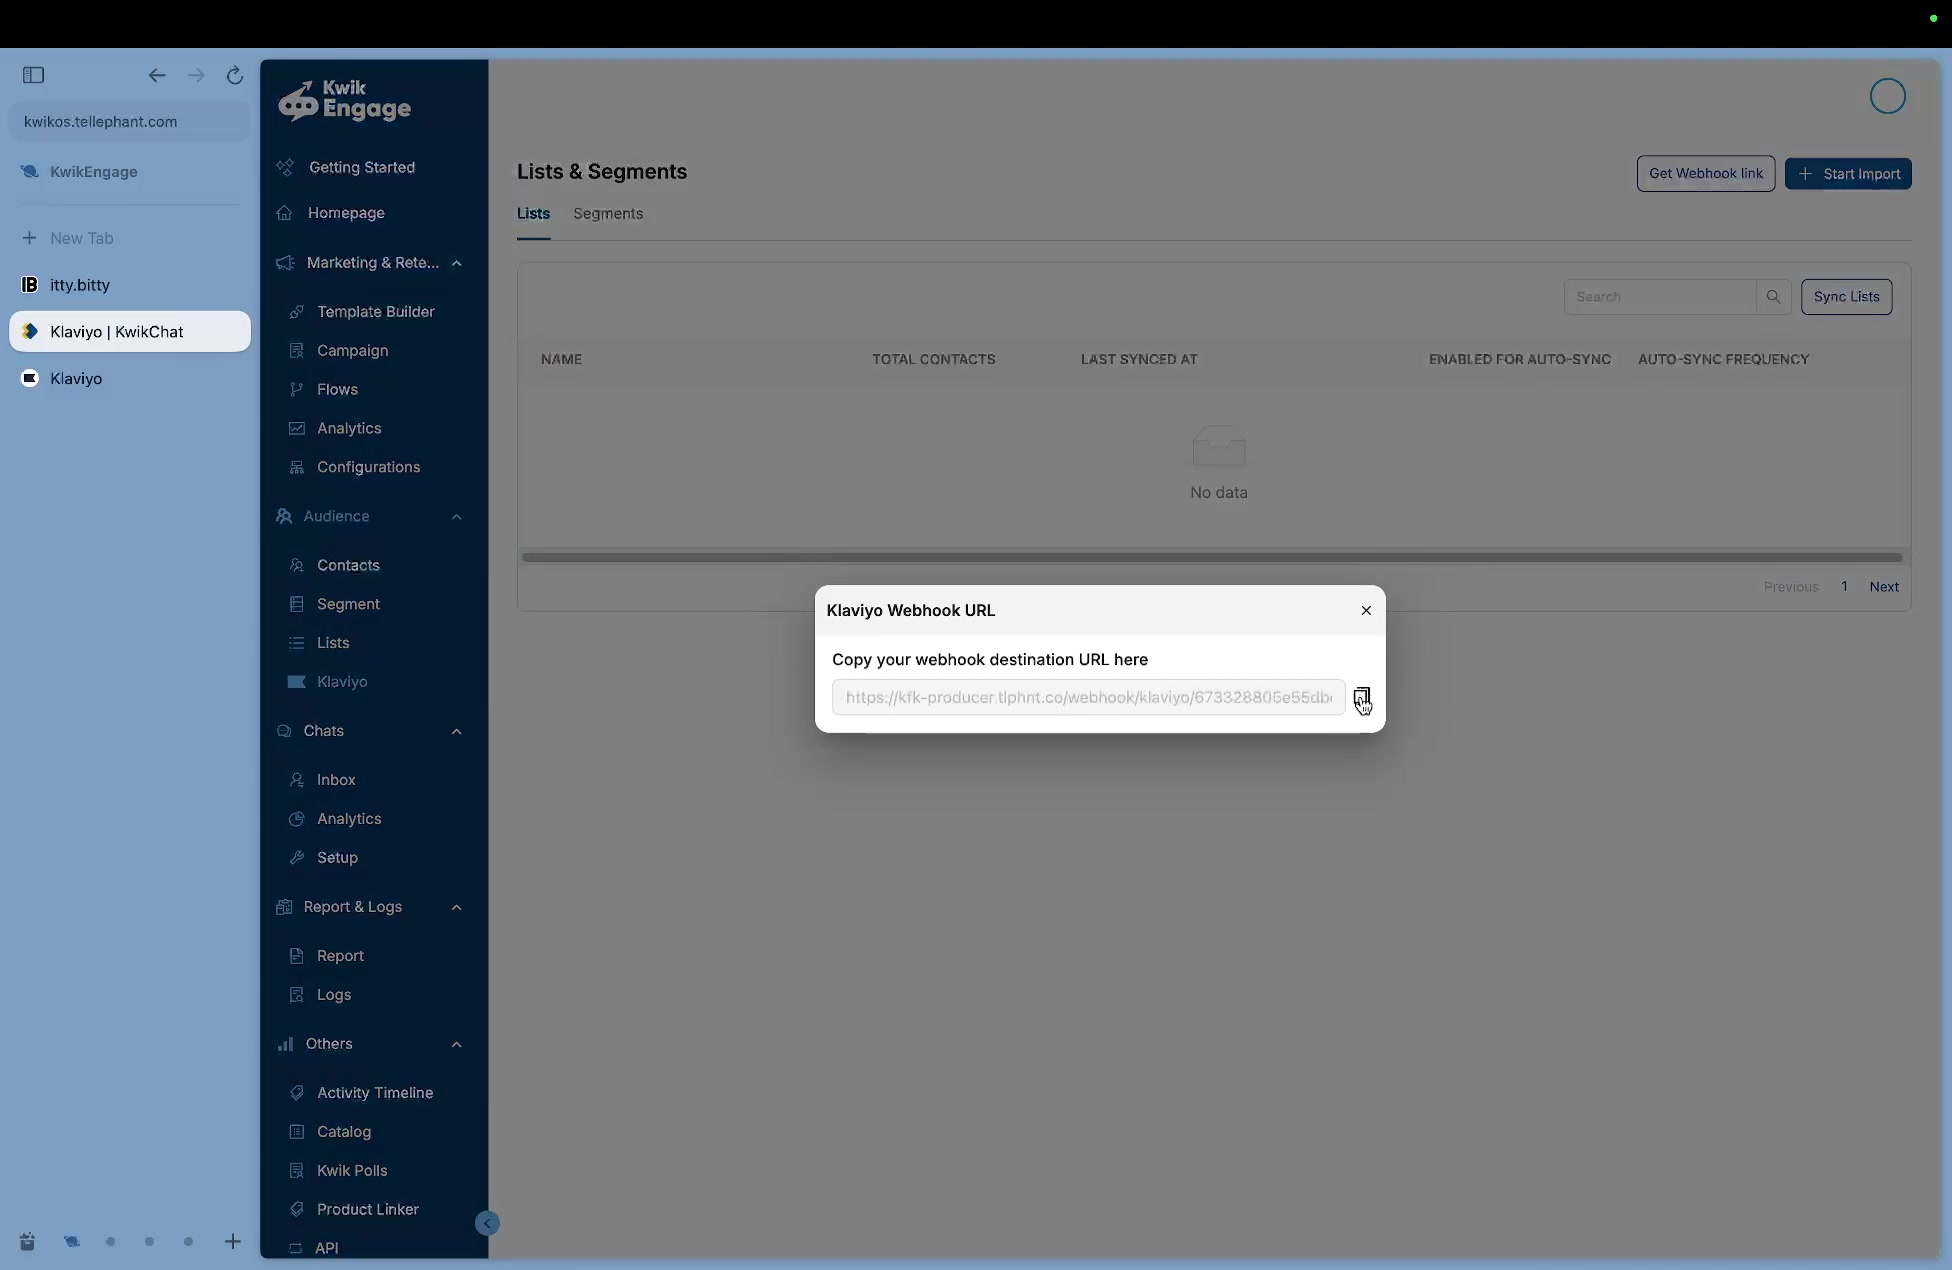The image size is (1952, 1270).
Task: Click the Chats Analytics pie icon
Action: tap(296, 819)
